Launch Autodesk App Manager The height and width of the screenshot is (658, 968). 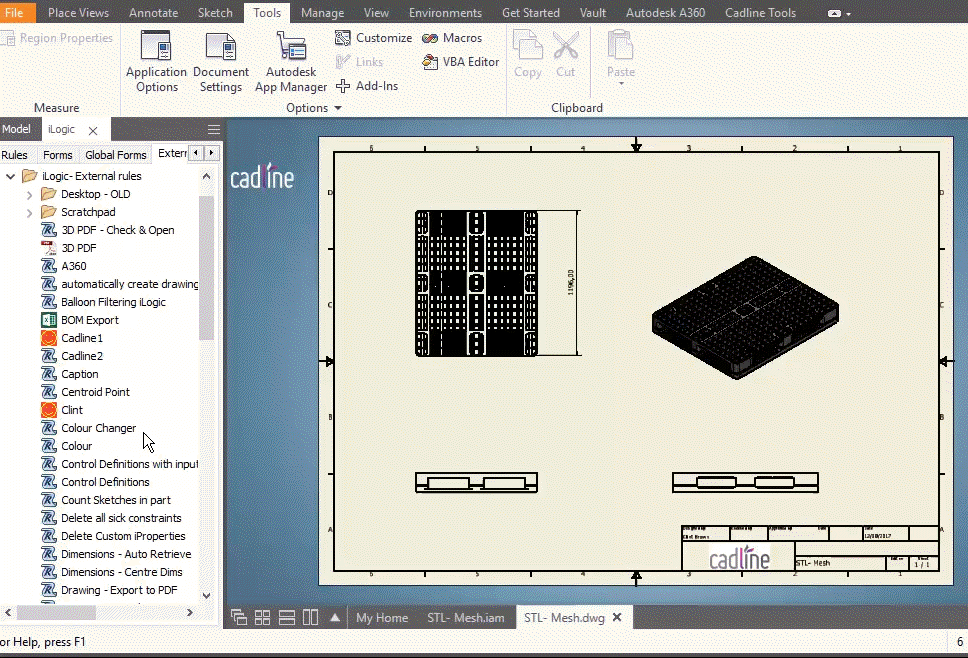tap(291, 62)
